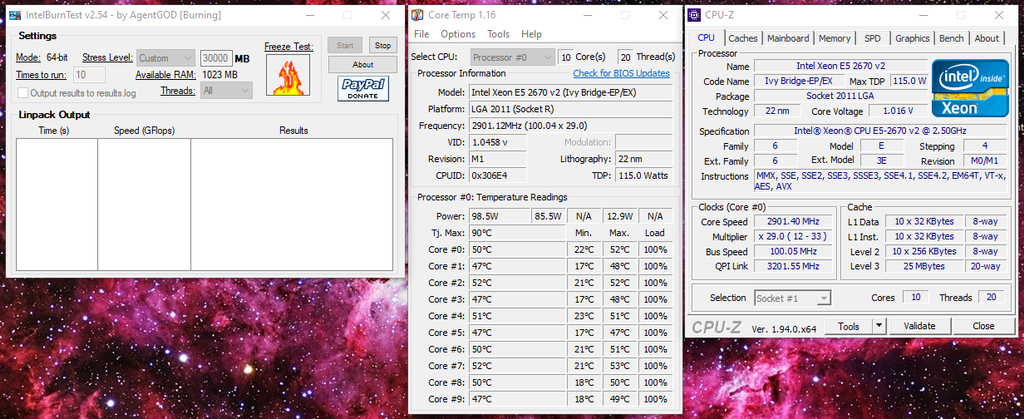
Task: Open the Select CPU processor dropdown
Action: pyautogui.click(x=513, y=57)
